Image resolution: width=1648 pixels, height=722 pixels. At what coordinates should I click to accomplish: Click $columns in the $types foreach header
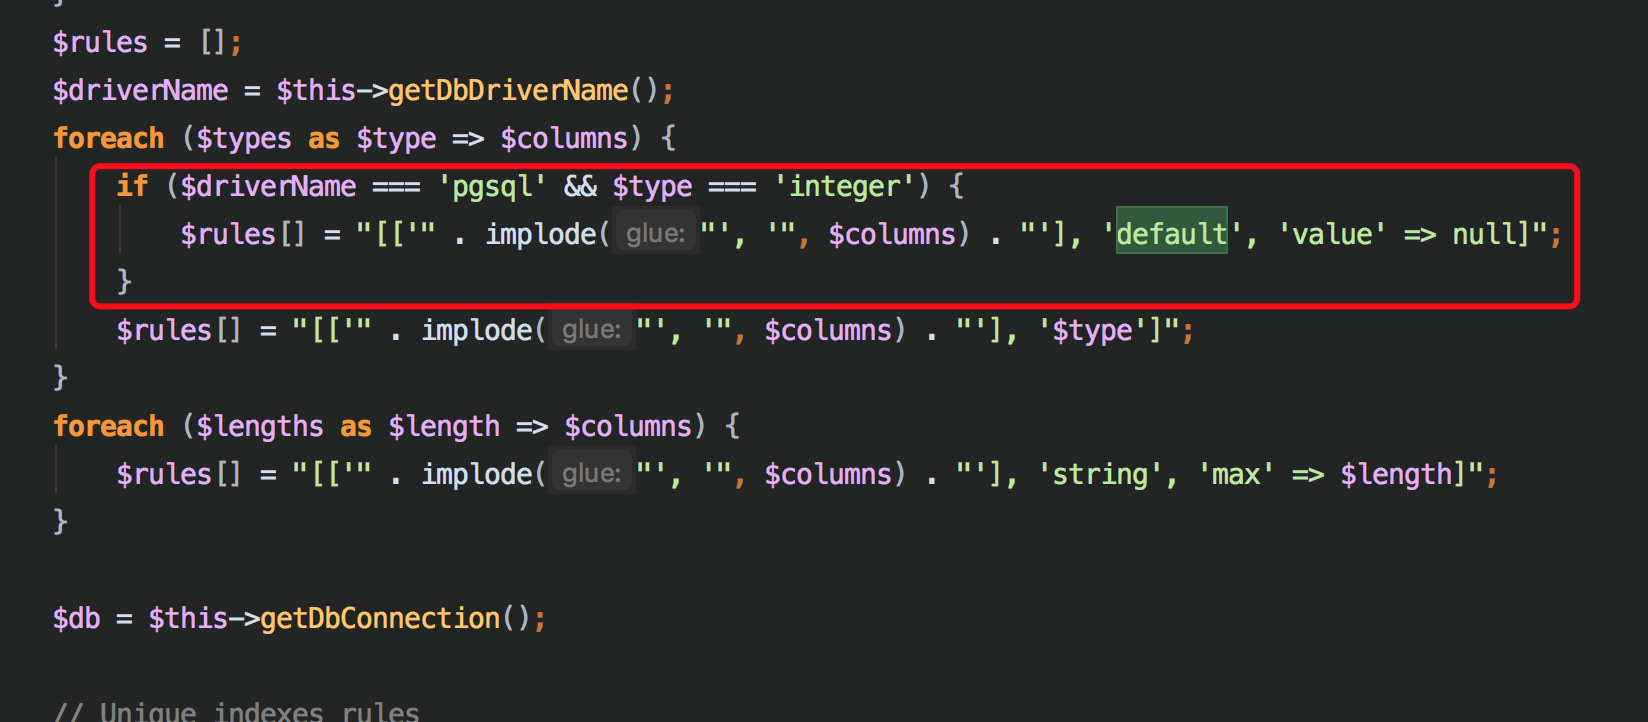click(564, 139)
